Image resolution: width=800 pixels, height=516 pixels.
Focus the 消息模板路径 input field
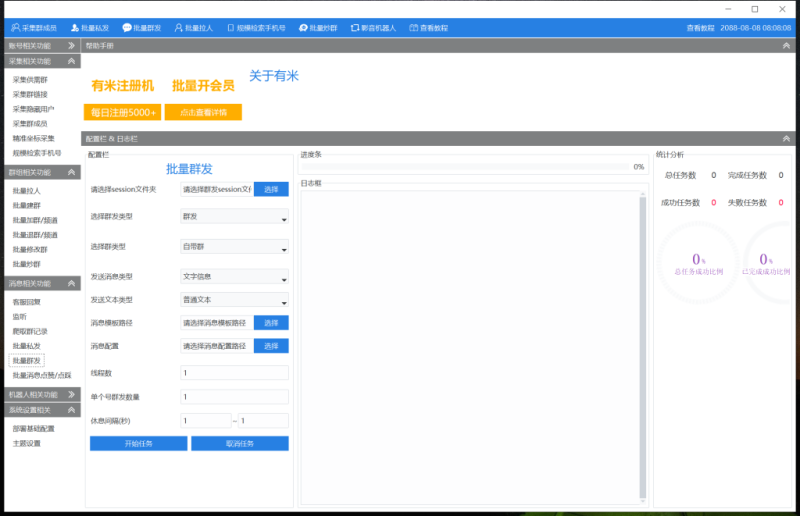[217, 323]
